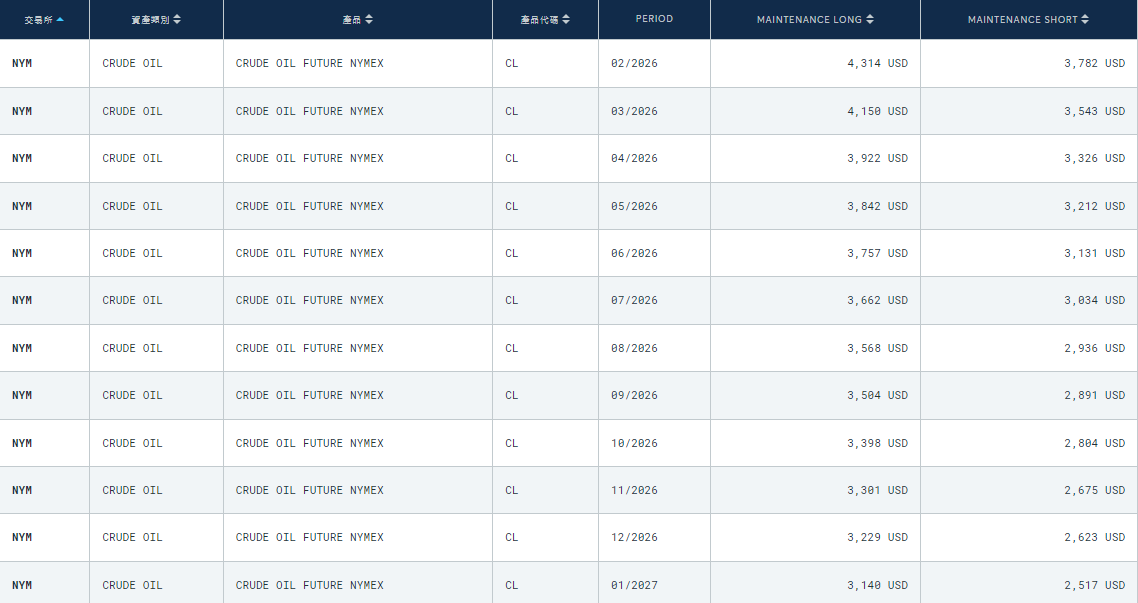1138x603 pixels.
Task: Sort by Maintenance Short arrows
Action: [x=1085, y=20]
